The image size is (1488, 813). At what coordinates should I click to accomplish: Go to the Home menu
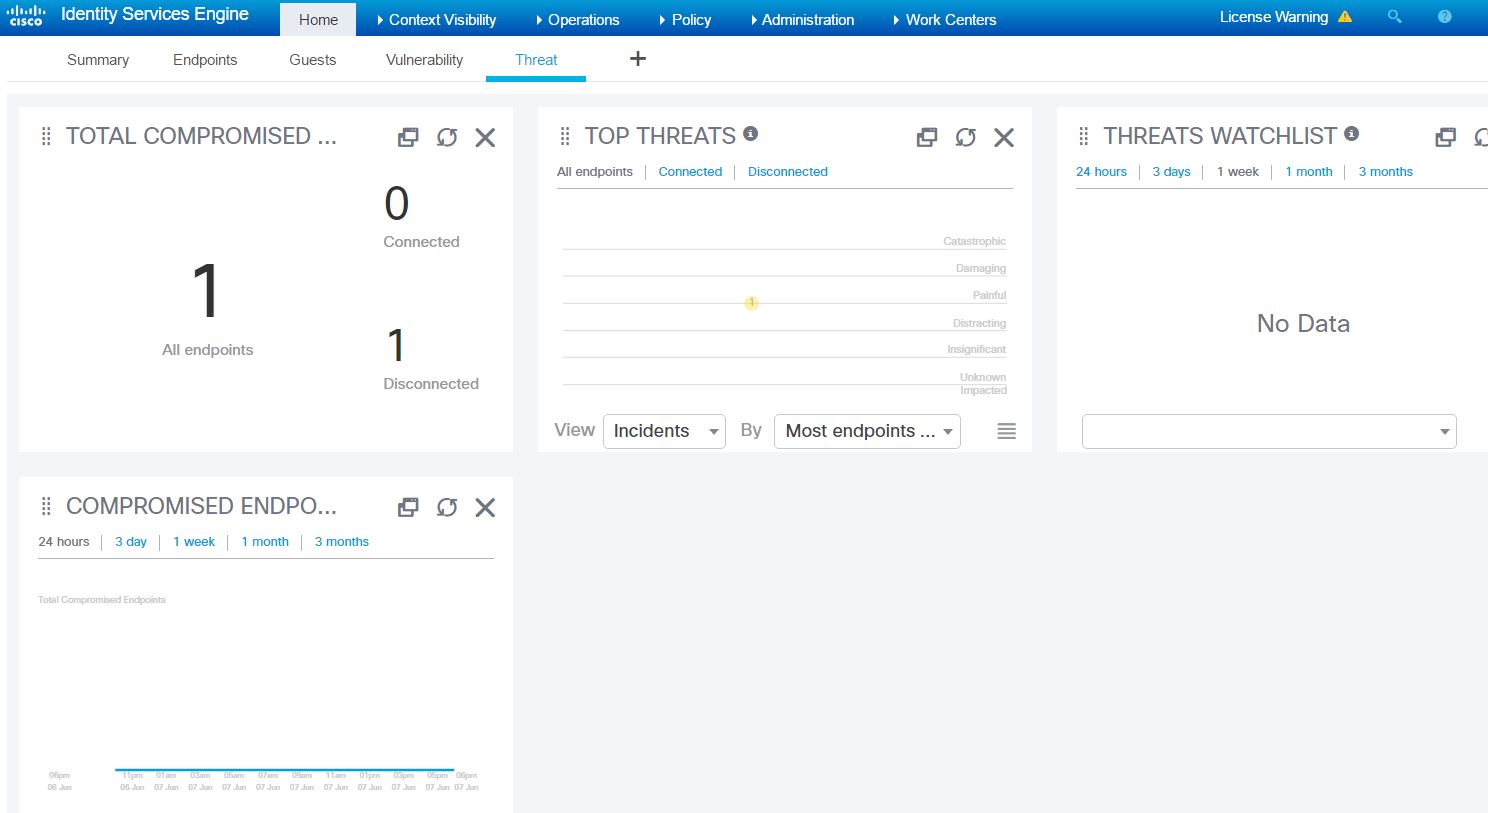point(318,20)
